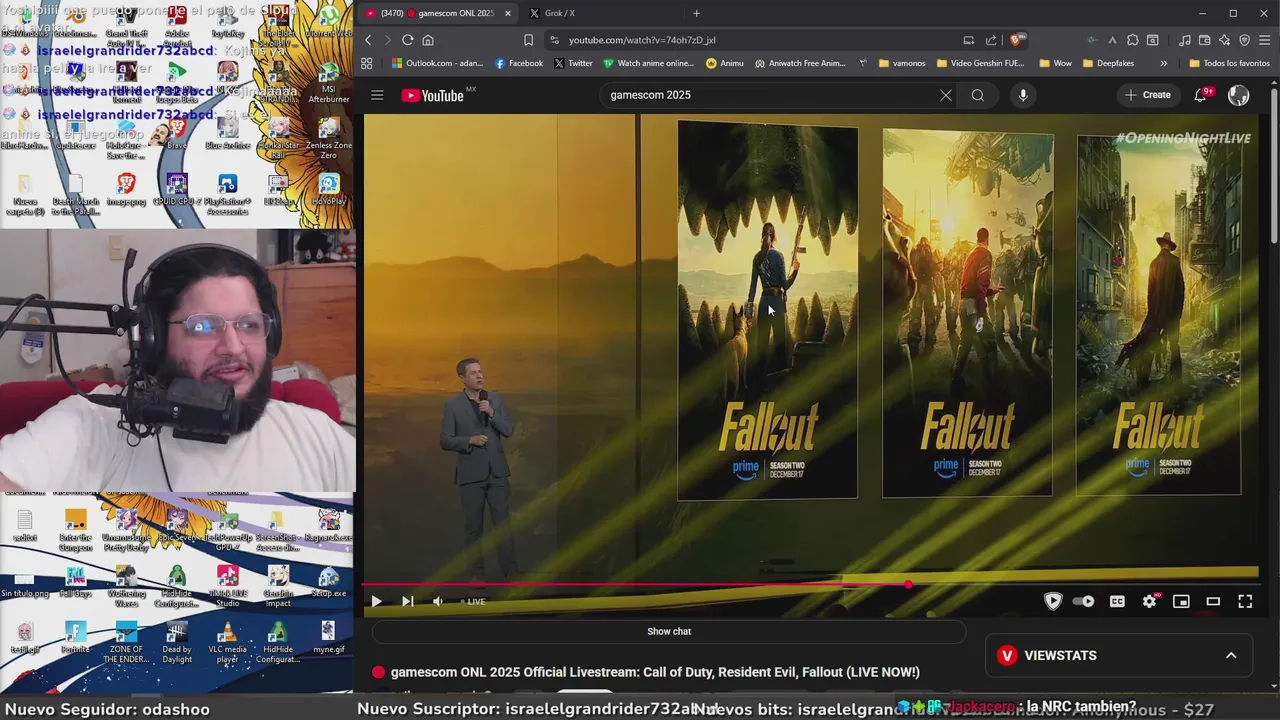Expand the vamonos bookmark folder
This screenshot has height=720, width=1280.
(x=902, y=63)
